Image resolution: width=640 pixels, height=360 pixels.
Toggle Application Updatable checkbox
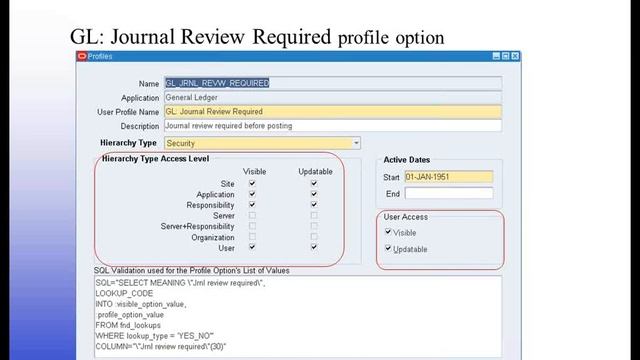point(314,194)
